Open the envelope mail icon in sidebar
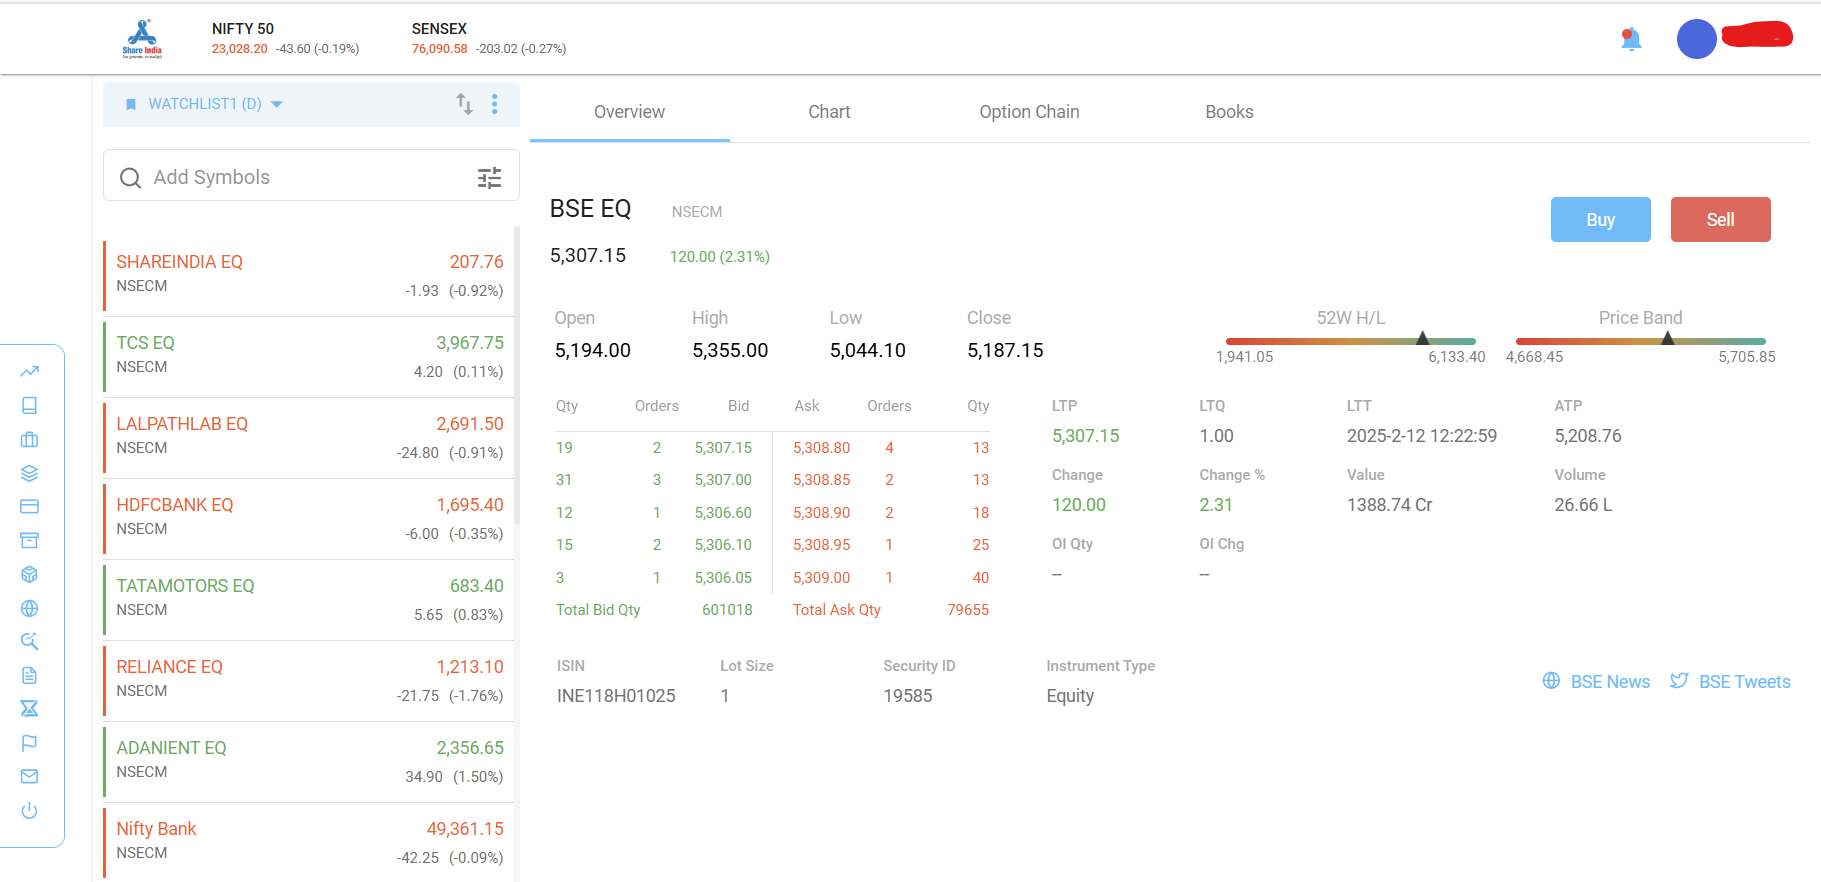The image size is (1821, 882). pos(29,776)
